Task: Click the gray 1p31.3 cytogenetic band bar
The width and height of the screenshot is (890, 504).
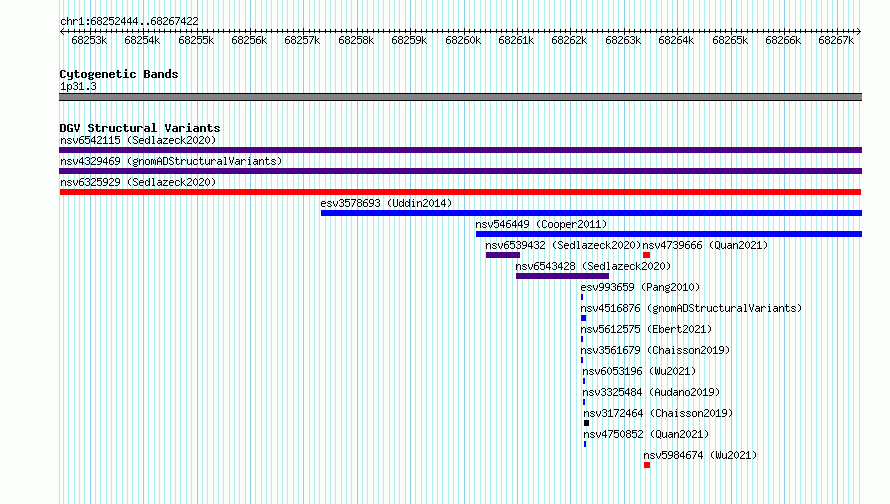Action: pyautogui.click(x=460, y=97)
